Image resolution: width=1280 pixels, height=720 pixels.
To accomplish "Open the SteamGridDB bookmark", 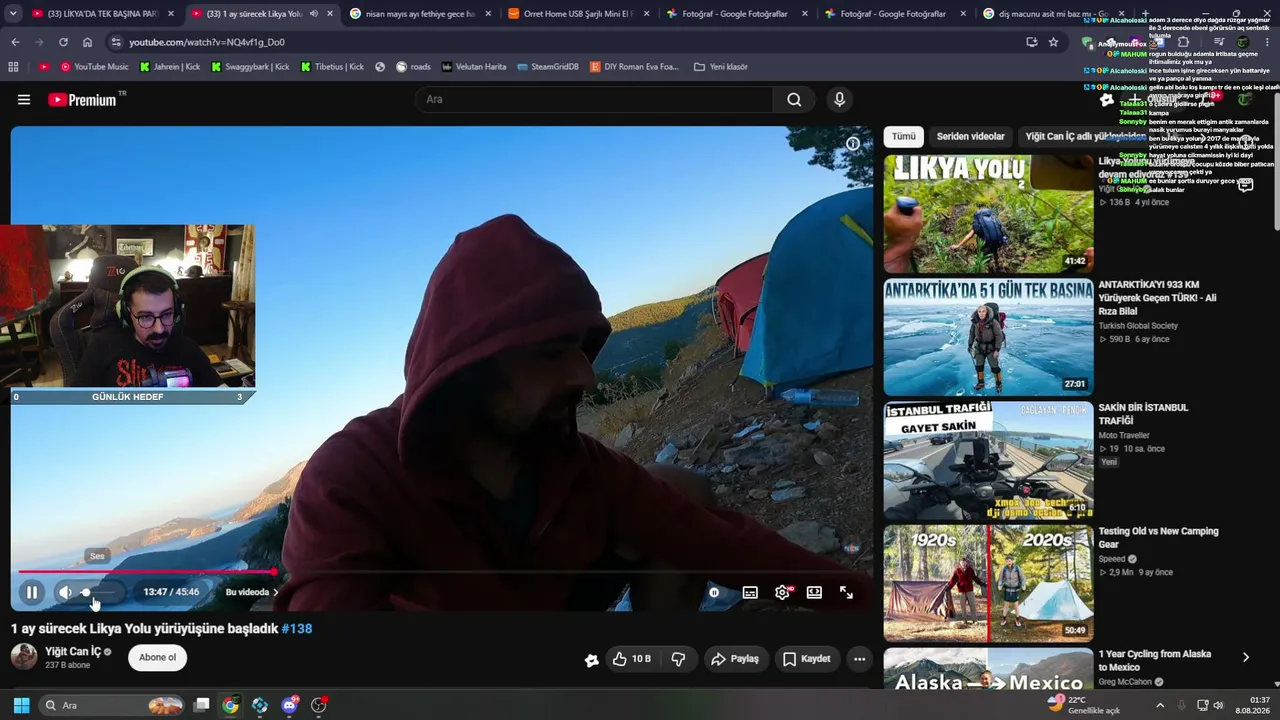I will pyautogui.click(x=548, y=67).
